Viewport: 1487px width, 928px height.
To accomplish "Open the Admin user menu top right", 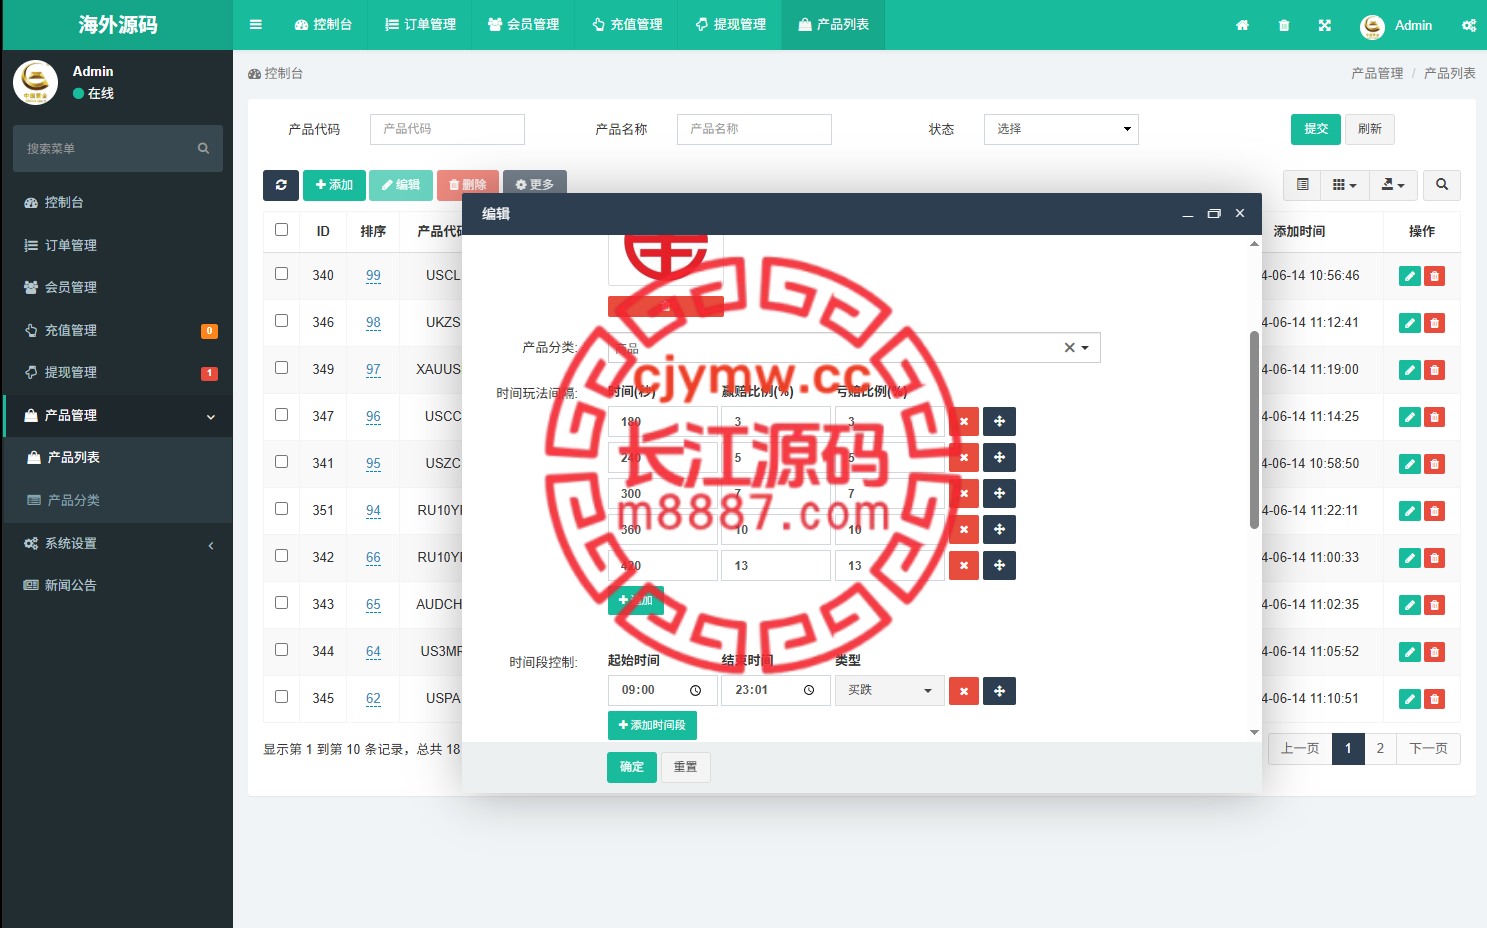I will click(1397, 25).
